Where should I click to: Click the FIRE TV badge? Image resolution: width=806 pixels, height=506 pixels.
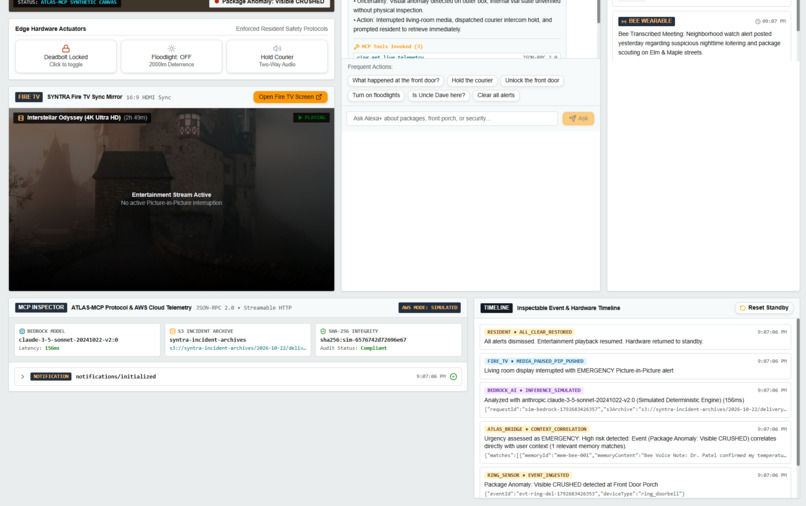pyautogui.click(x=29, y=97)
